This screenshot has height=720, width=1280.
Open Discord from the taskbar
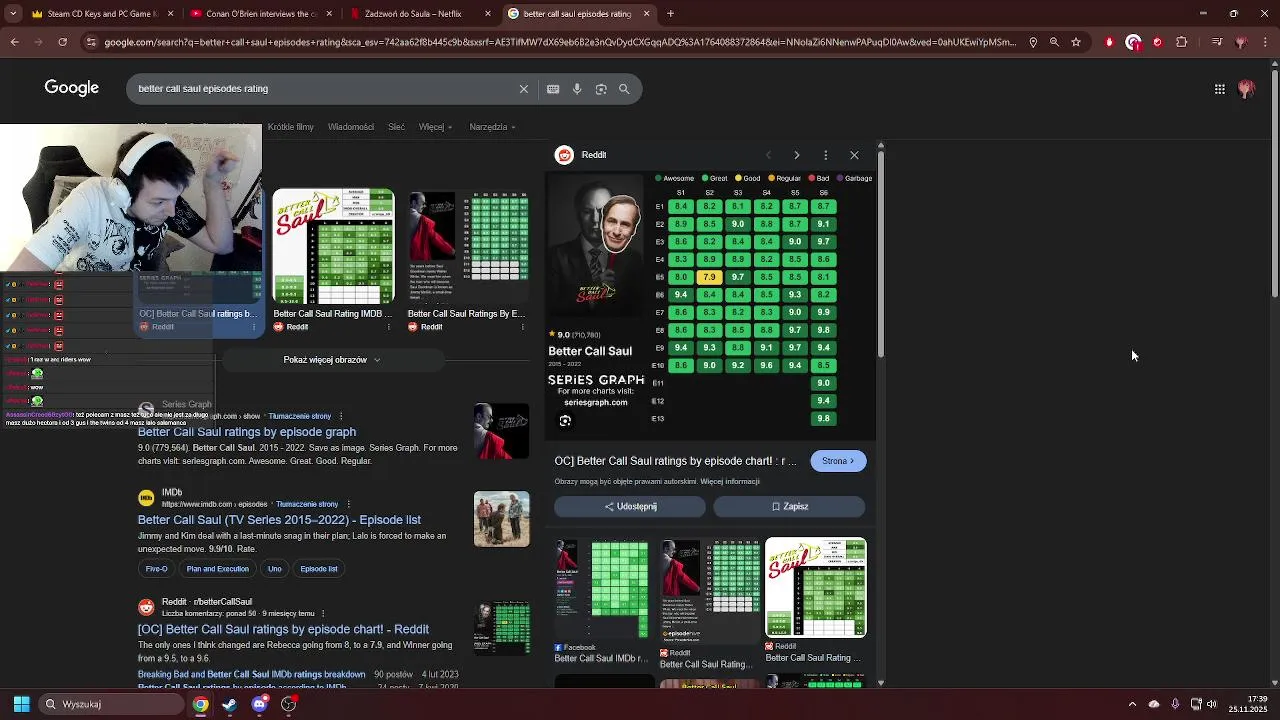pyautogui.click(x=259, y=704)
